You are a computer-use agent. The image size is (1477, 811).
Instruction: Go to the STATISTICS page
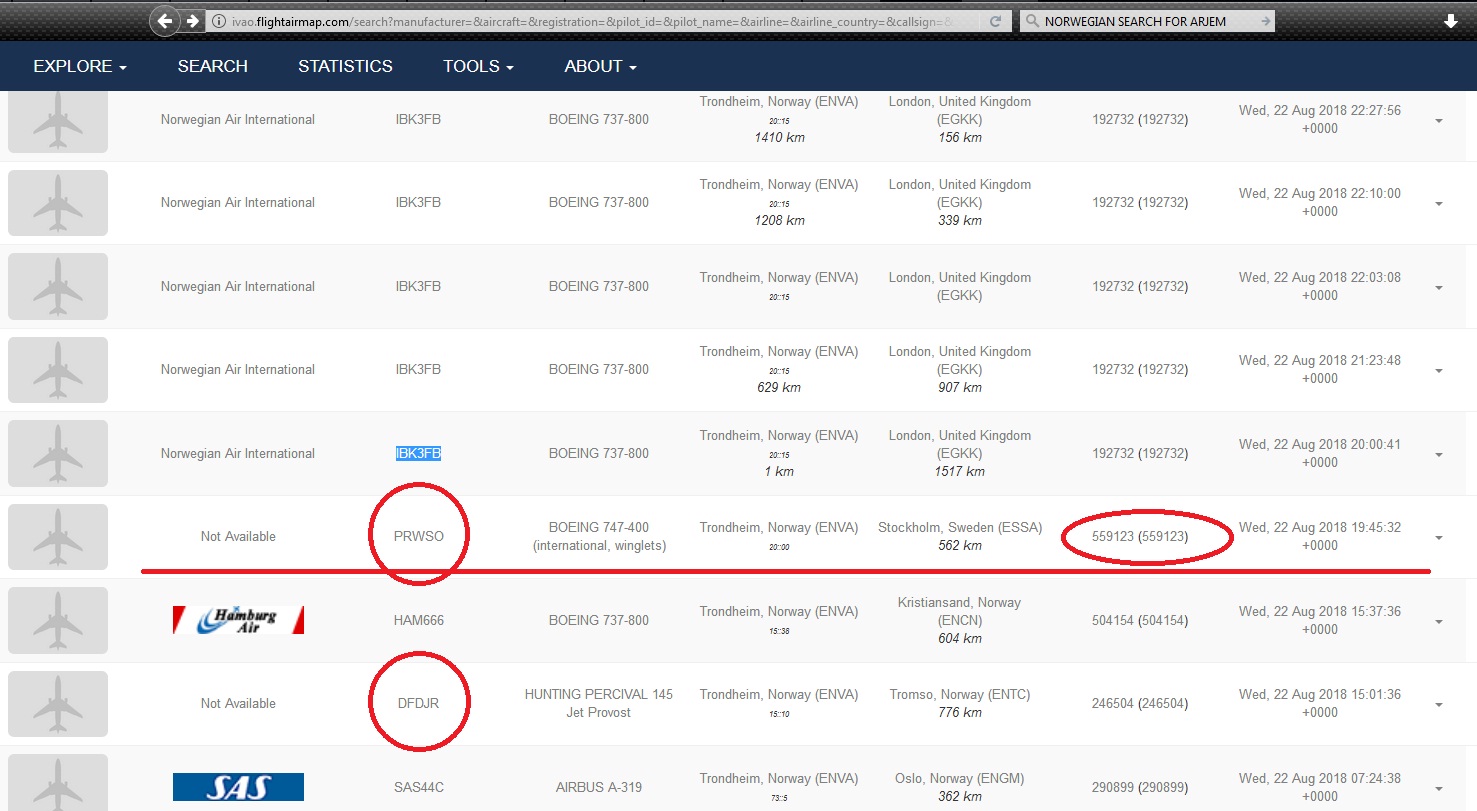[x=345, y=66]
